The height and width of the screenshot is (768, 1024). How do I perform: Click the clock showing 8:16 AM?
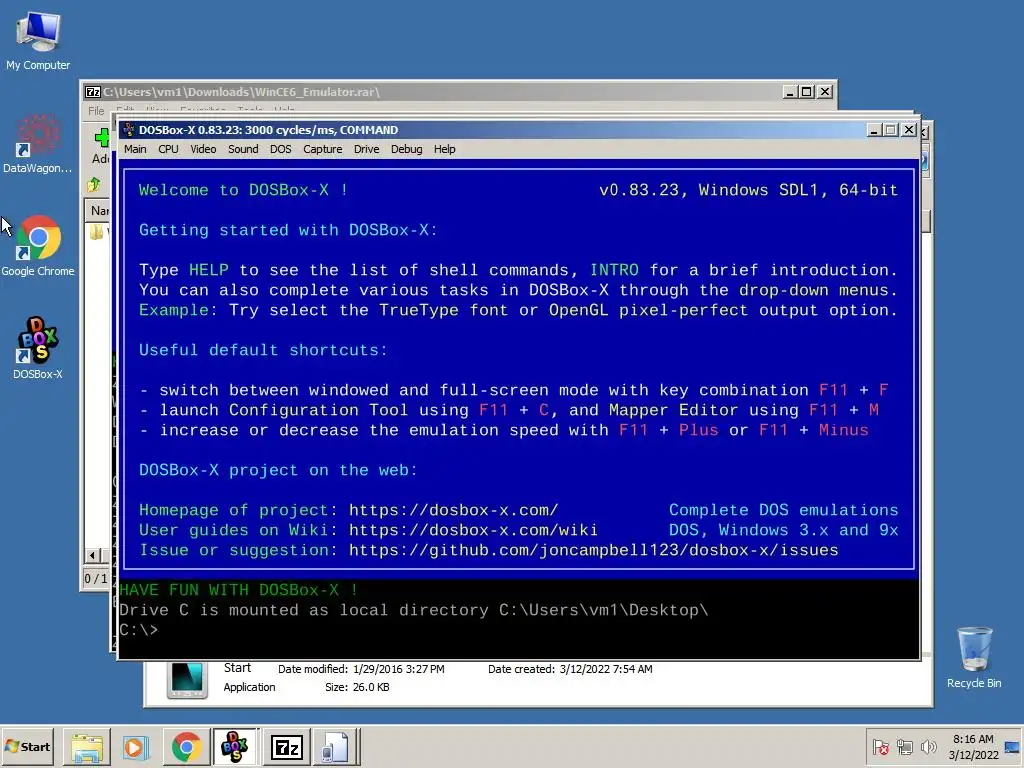tap(973, 746)
